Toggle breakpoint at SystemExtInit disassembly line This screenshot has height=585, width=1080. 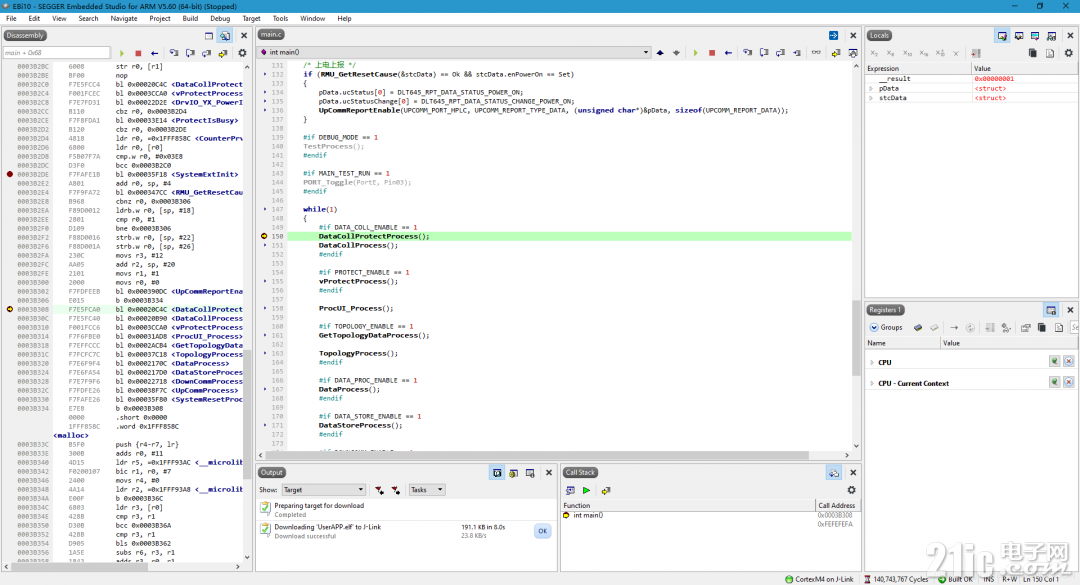pos(10,174)
